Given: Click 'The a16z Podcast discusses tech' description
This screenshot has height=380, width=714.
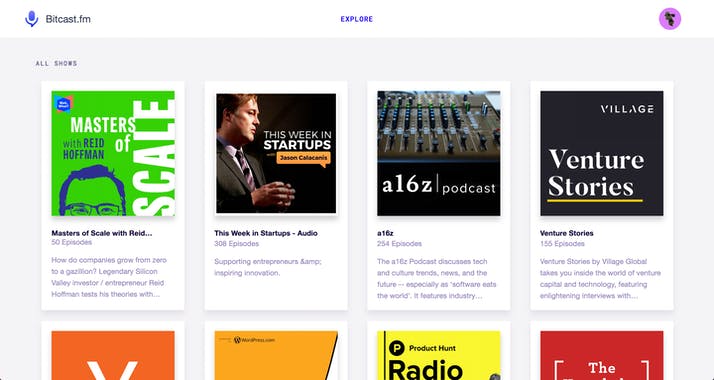Looking at the screenshot, I should coord(437,279).
